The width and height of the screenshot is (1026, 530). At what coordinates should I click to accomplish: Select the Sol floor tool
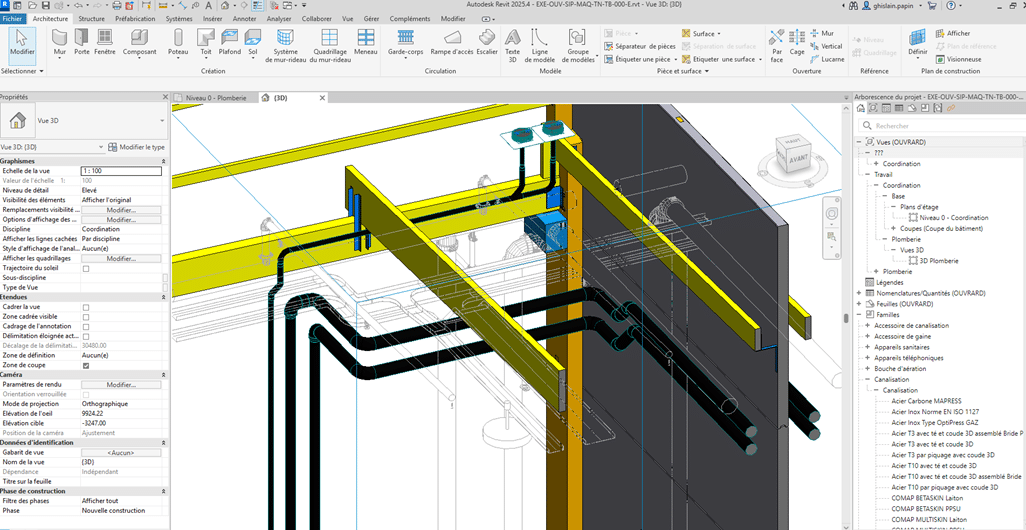coord(253,43)
